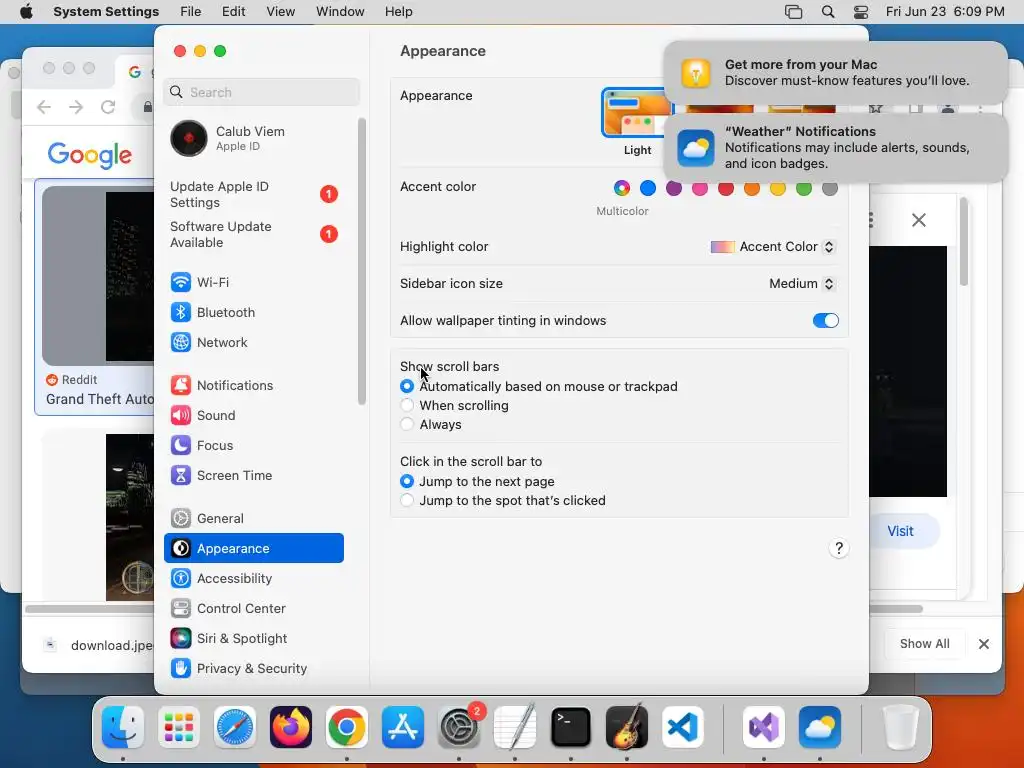Select When scrolling scroll bar option
The width and height of the screenshot is (1024, 768).
407,406
